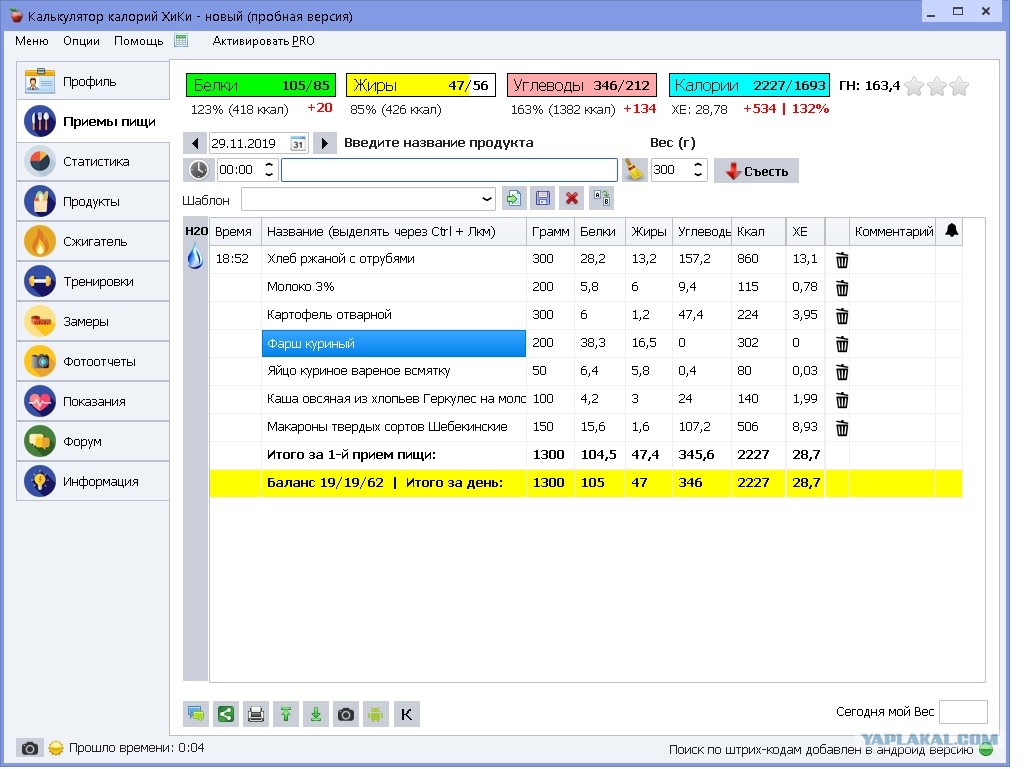1024x769 pixels.
Task: Open the Информация section
Action: [93, 482]
